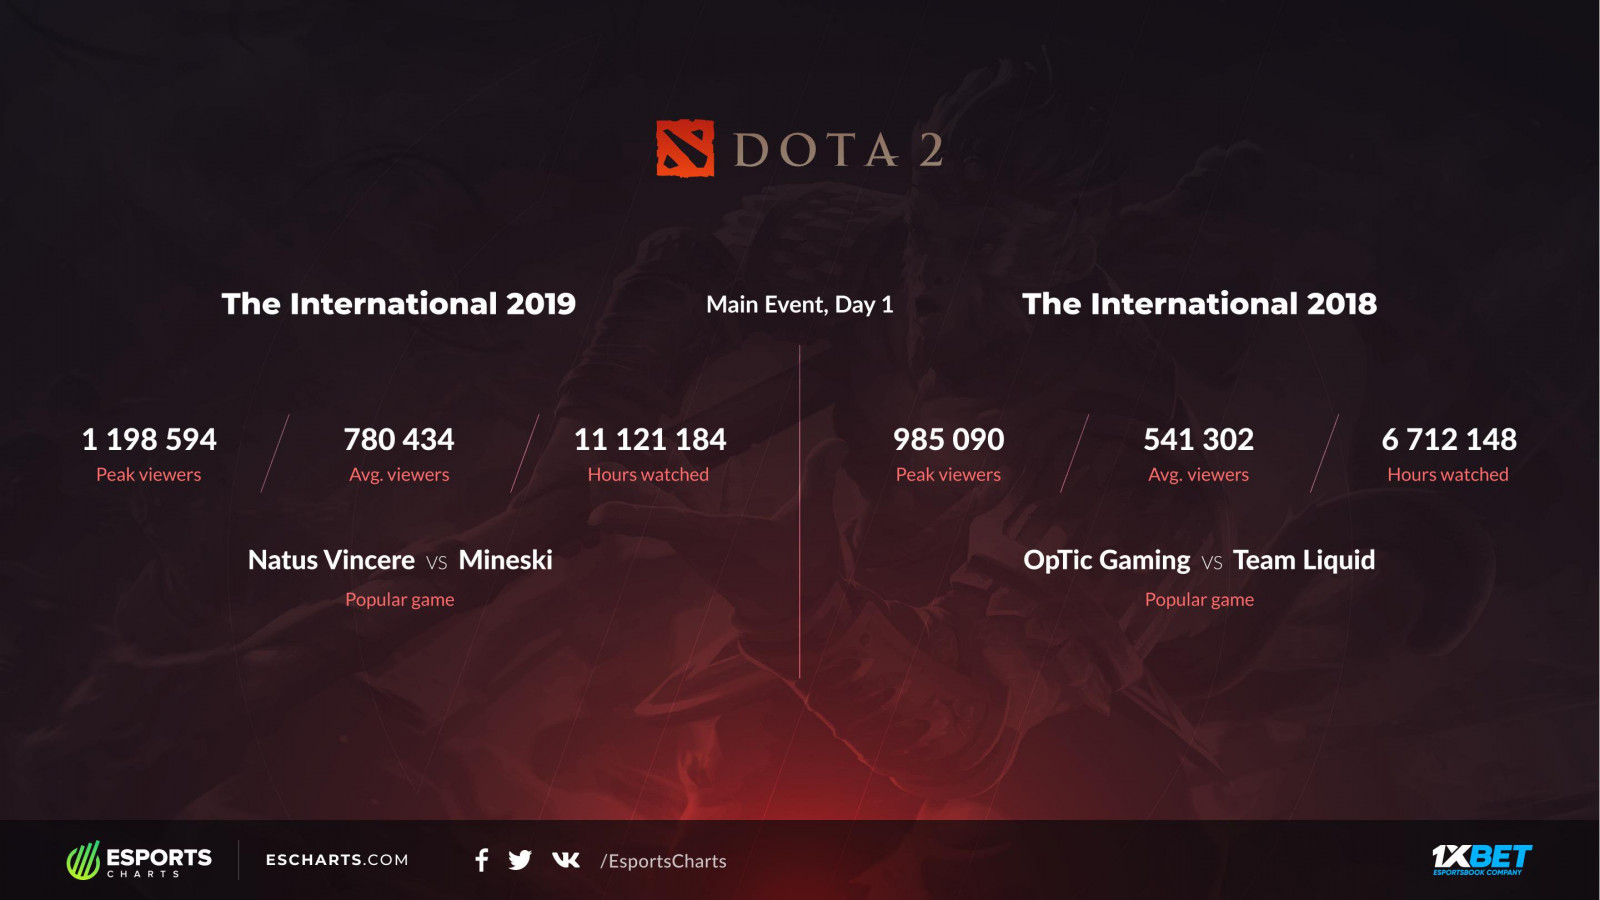Click the Natus Vincere vs Mineski matchup
The width and height of the screenshot is (1600, 900).
[400, 560]
